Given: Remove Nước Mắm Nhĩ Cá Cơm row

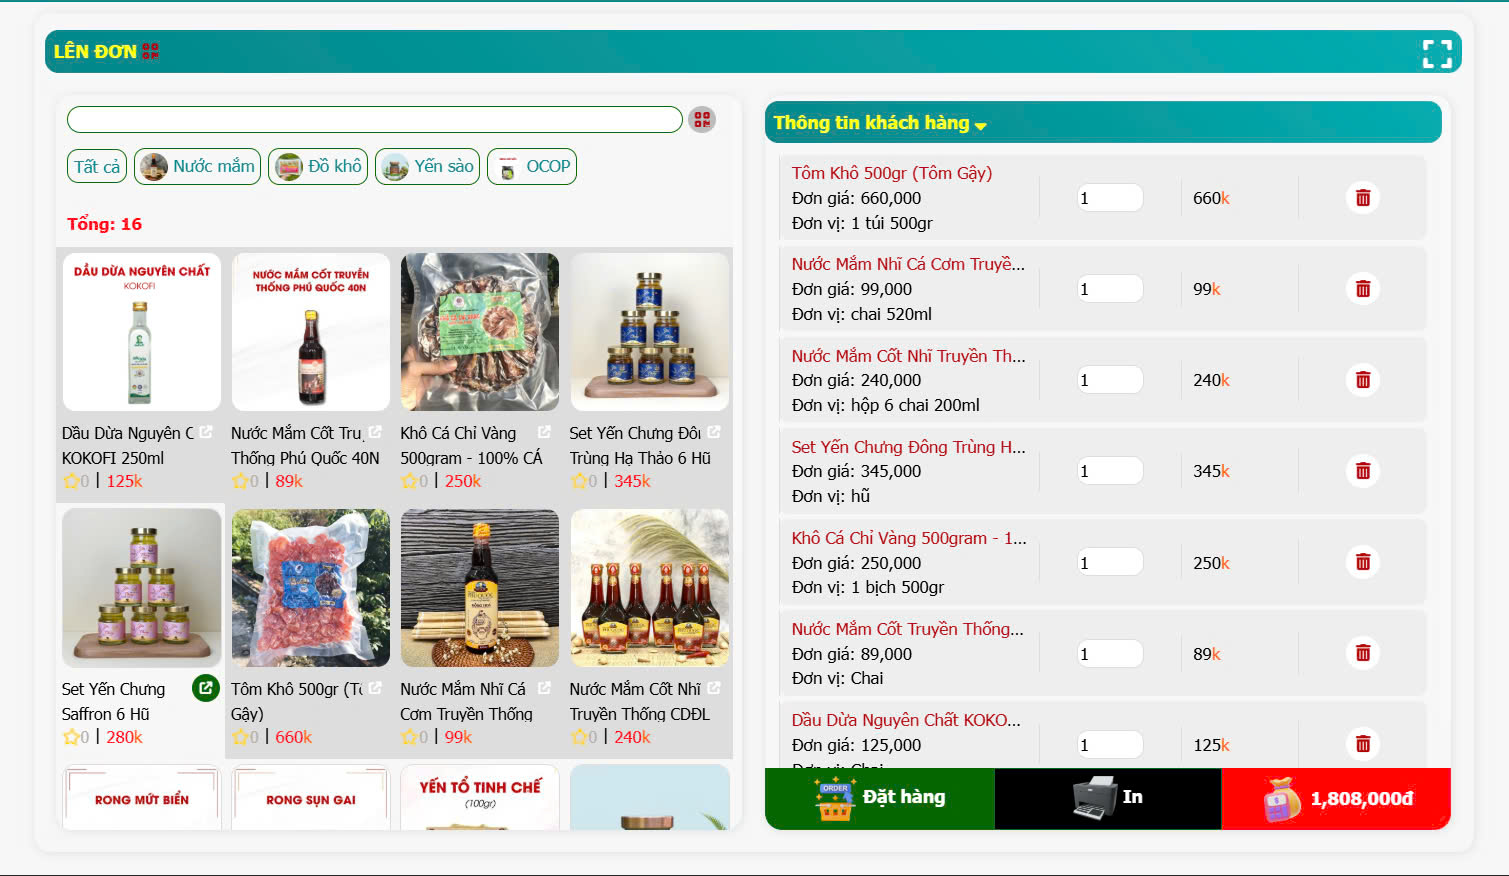Looking at the screenshot, I should click(x=1362, y=289).
